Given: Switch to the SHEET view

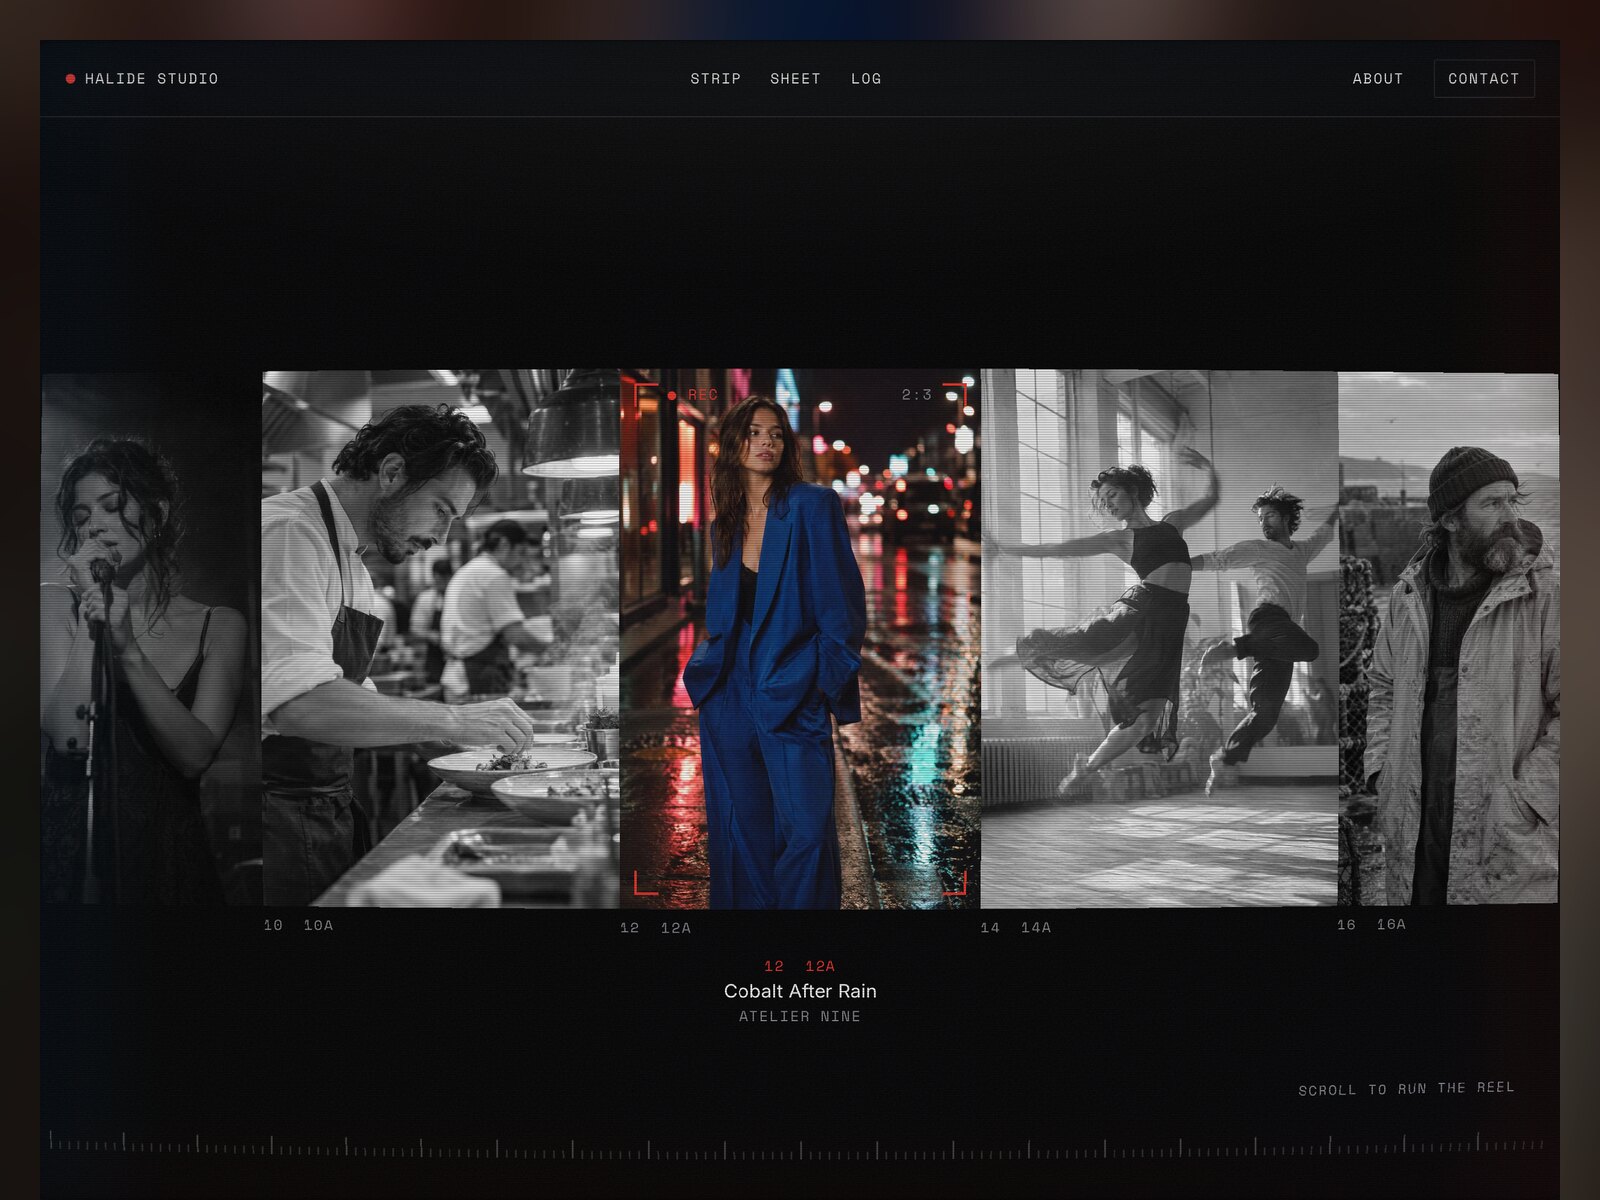Looking at the screenshot, I should tap(795, 79).
